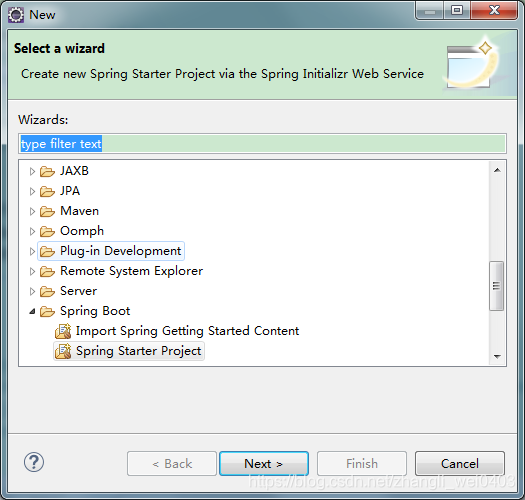Select the Spring Boot label
This screenshot has height=500, width=525.
pos(95,311)
